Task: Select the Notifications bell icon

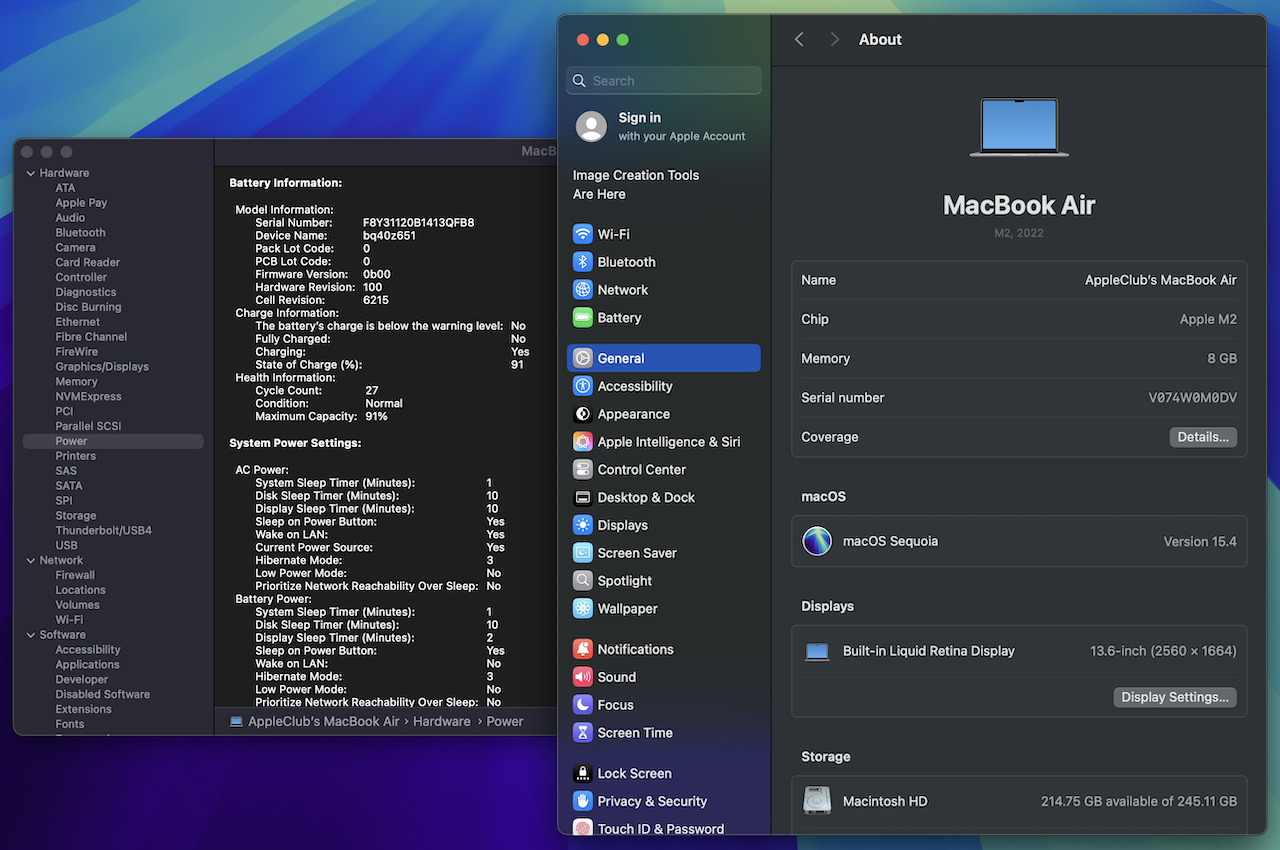Action: pos(583,649)
